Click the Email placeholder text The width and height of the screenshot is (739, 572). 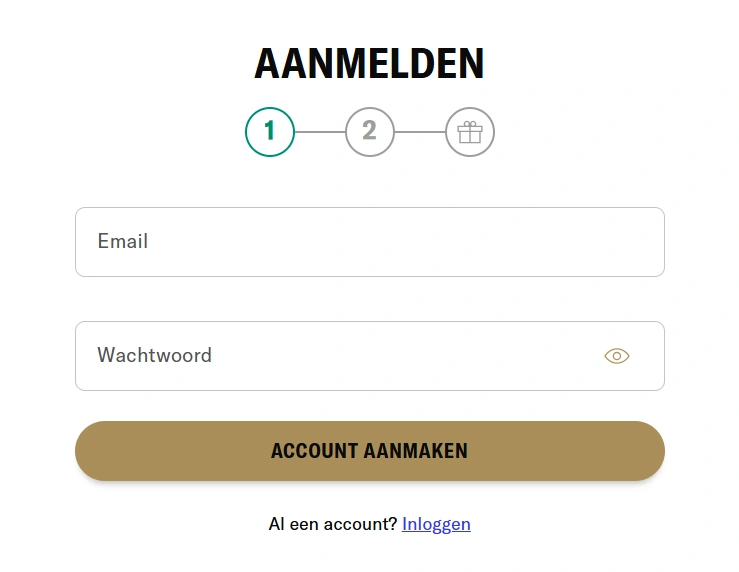click(x=123, y=242)
